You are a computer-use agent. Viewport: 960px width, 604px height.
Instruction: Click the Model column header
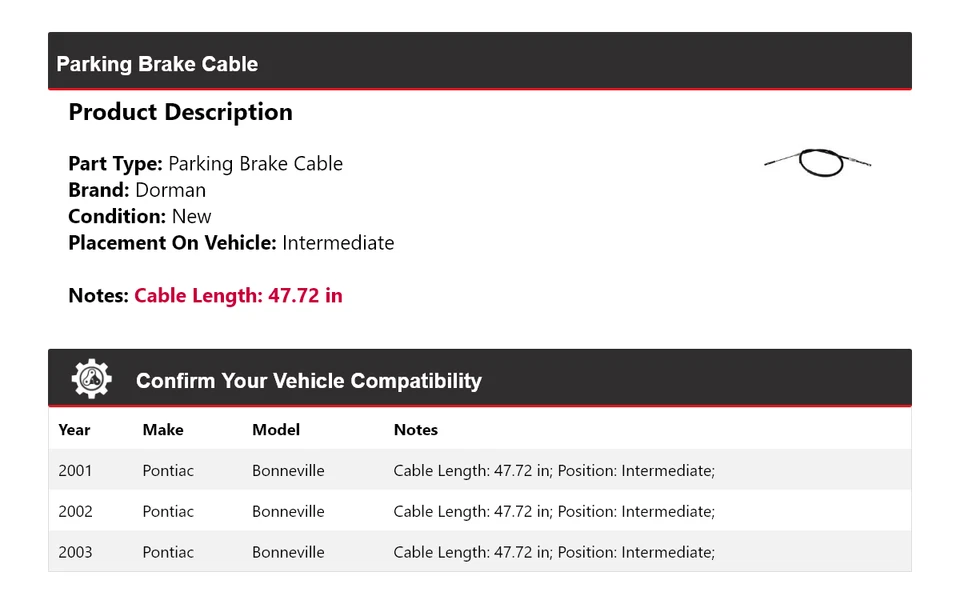[276, 430]
